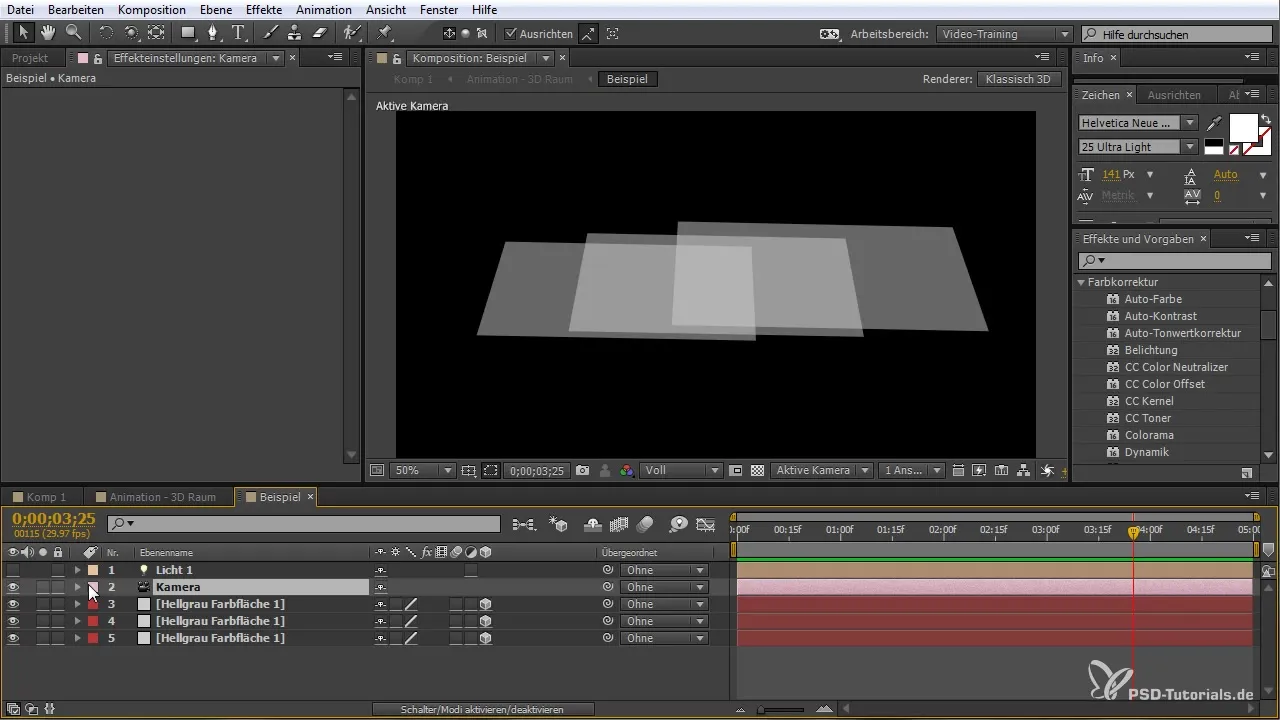Select the Rotation tool
Image resolution: width=1280 pixels, height=720 pixels.
(x=106, y=33)
